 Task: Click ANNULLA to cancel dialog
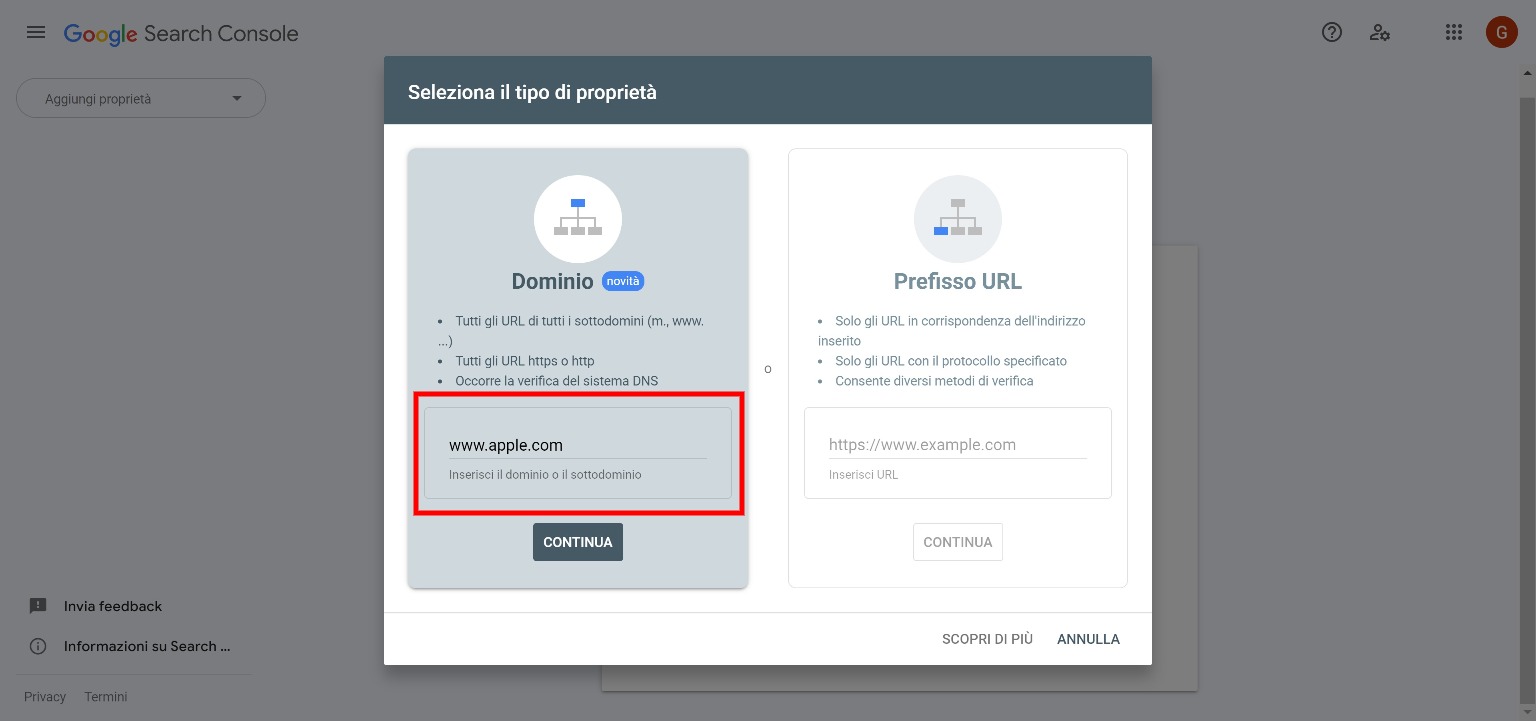[1088, 639]
